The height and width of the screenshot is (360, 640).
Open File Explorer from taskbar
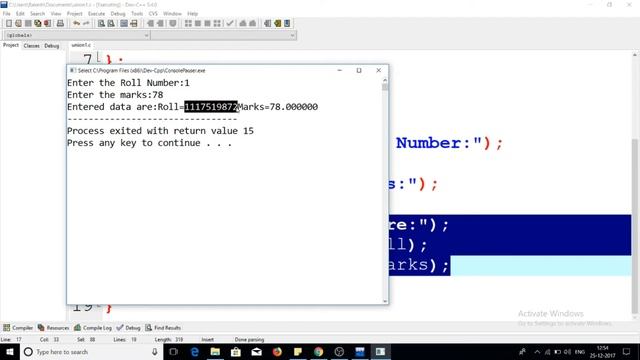point(215,352)
